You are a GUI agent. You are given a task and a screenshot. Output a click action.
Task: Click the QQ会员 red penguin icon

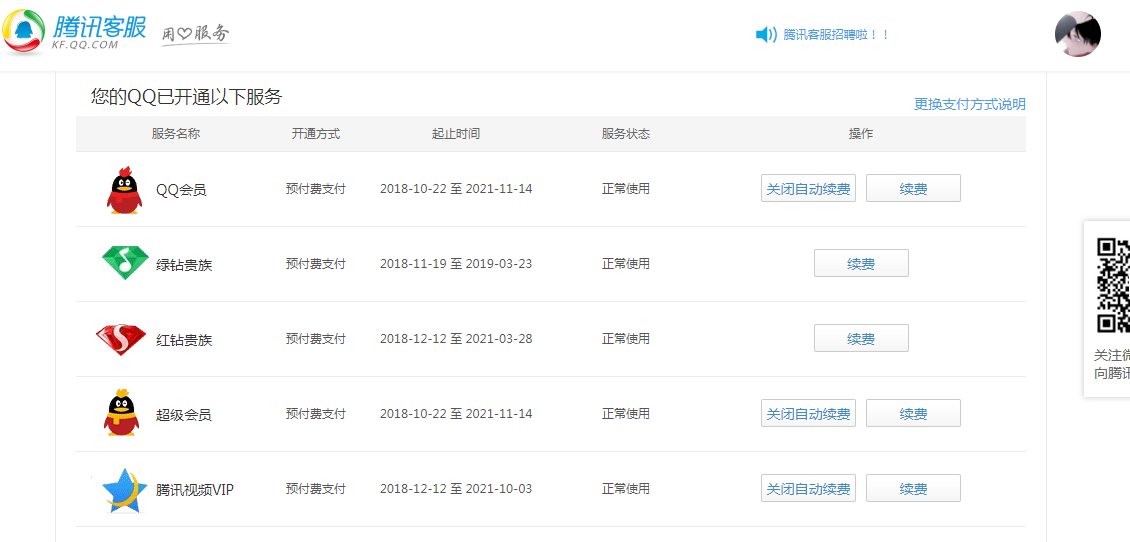124,191
